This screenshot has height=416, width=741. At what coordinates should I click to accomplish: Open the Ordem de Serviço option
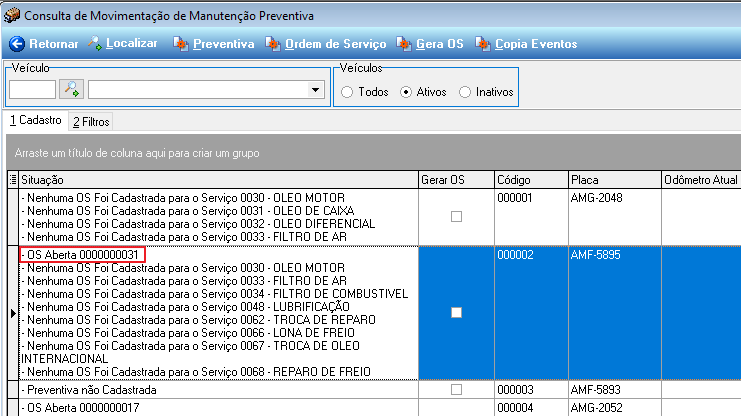336,44
